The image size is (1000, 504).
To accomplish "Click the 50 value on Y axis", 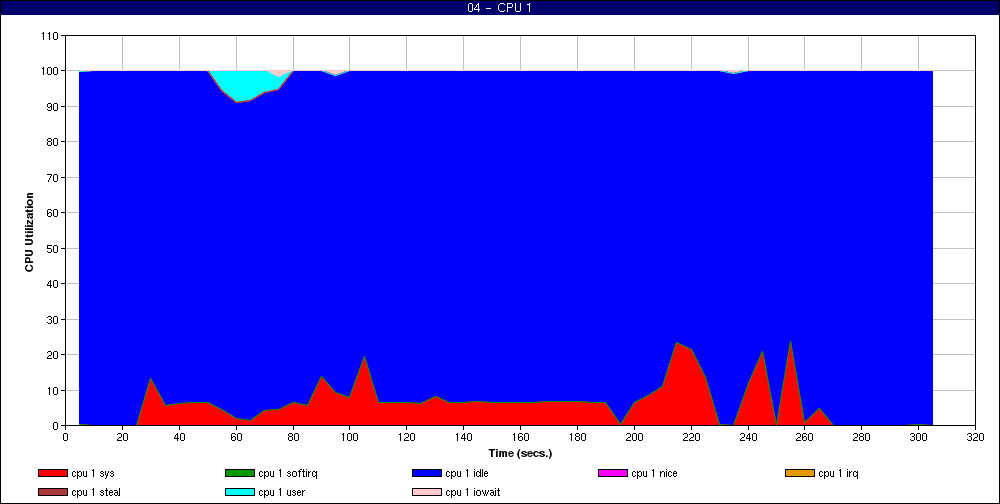I will [x=54, y=248].
